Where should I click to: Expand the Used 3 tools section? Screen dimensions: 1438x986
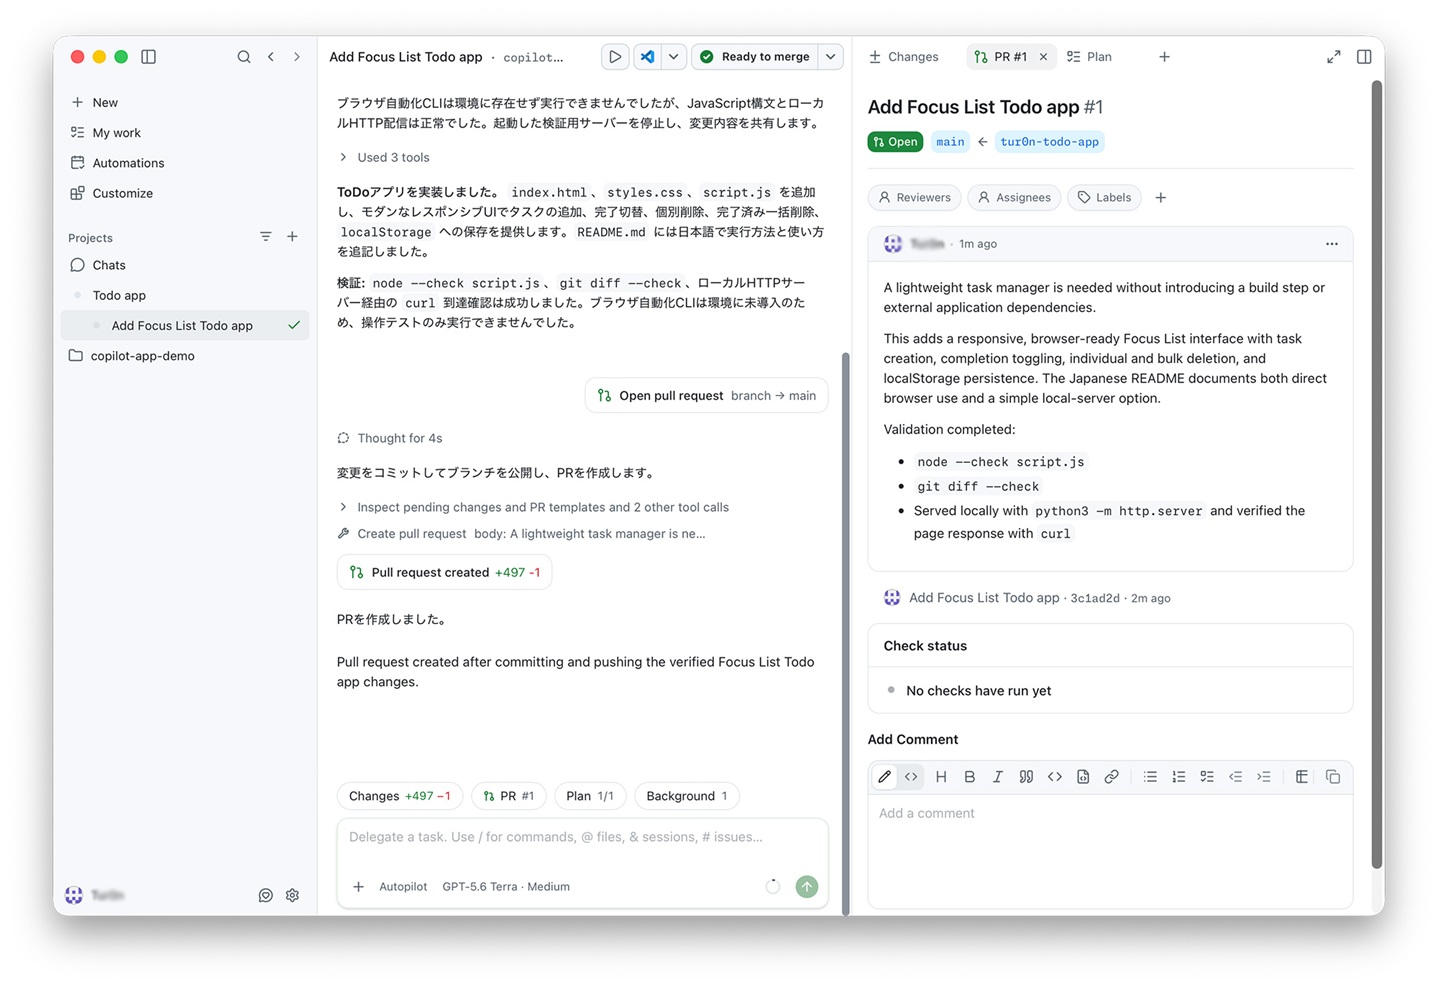coord(384,158)
